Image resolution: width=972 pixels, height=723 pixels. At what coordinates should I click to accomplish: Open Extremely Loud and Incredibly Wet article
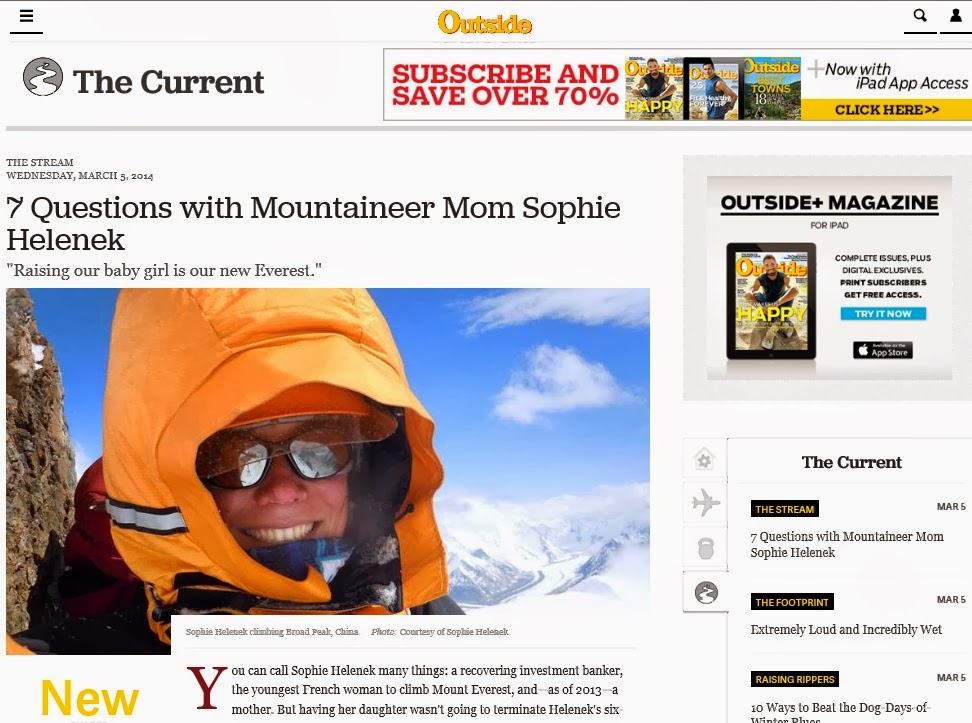tap(846, 629)
